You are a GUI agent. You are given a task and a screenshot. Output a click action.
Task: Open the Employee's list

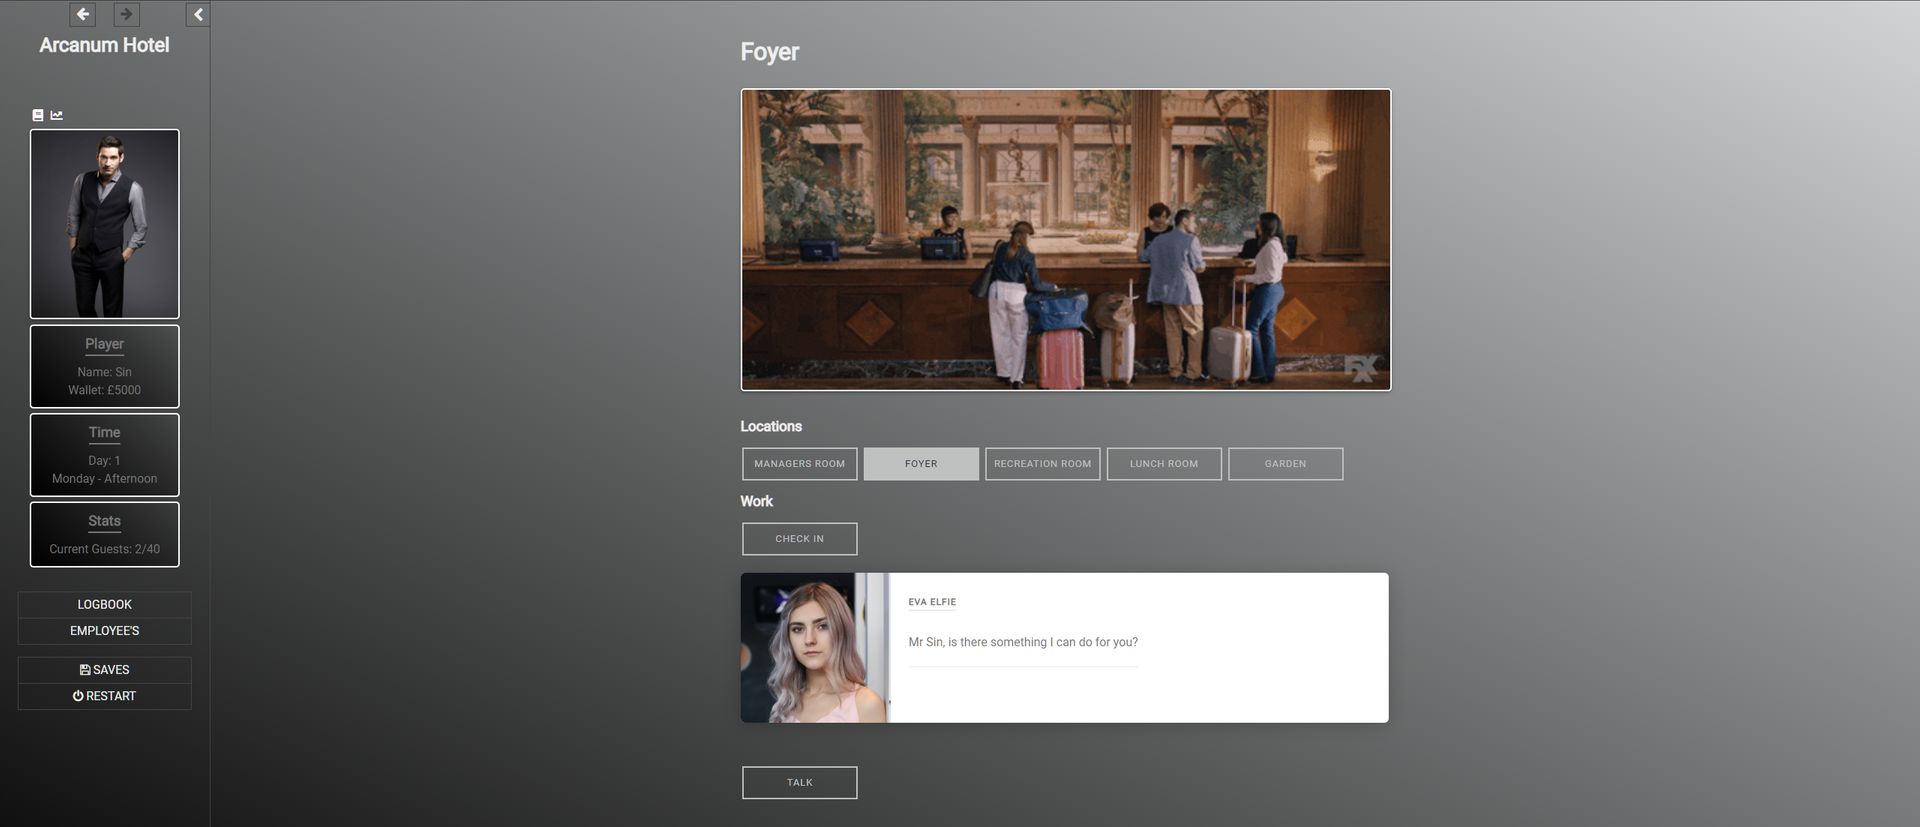[x=105, y=631]
